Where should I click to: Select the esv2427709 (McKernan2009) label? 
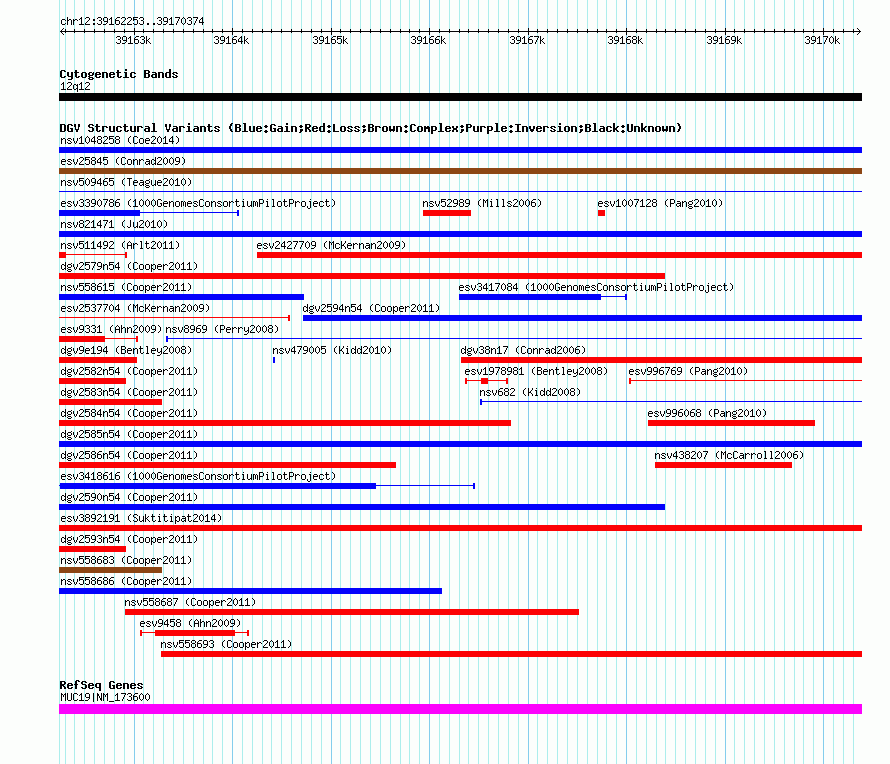[331, 245]
